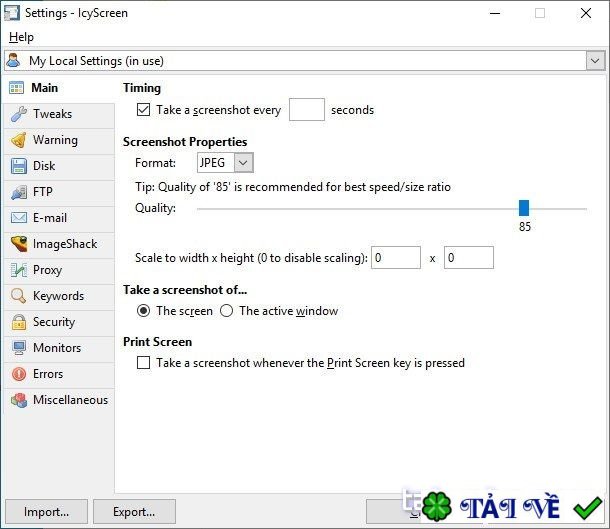The width and height of the screenshot is (610, 529).
Task: Open the Errors tab
Action: point(59,374)
